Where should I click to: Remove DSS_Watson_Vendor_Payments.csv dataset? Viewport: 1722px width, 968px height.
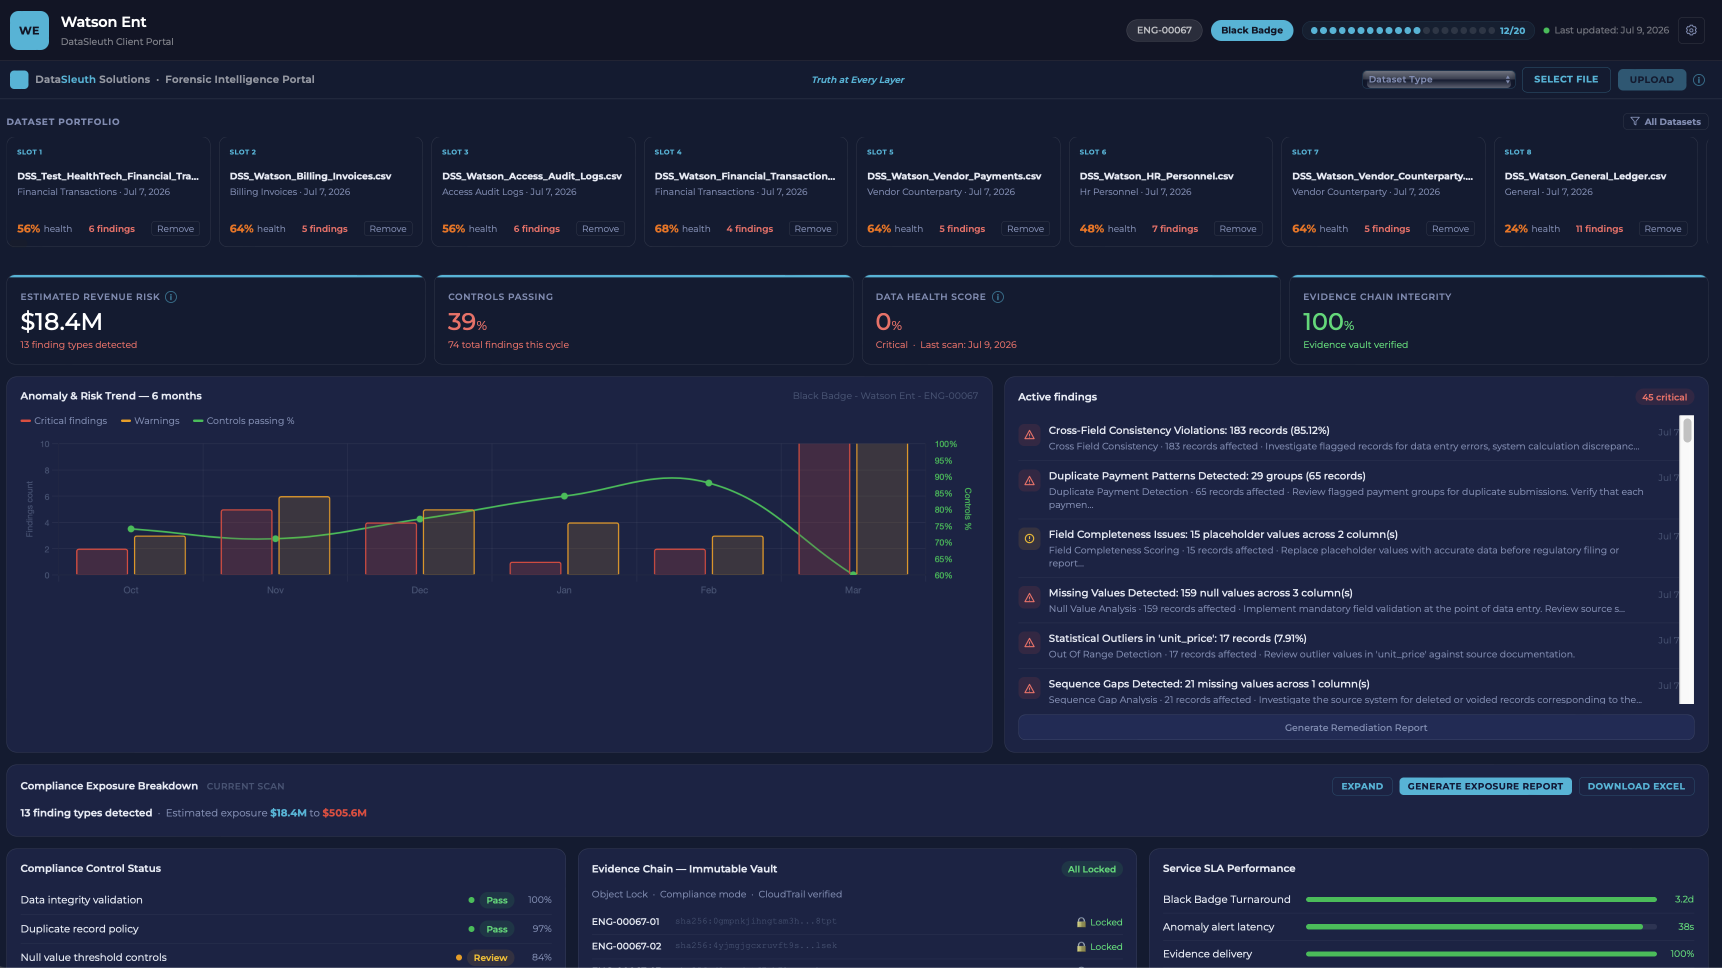(1026, 229)
